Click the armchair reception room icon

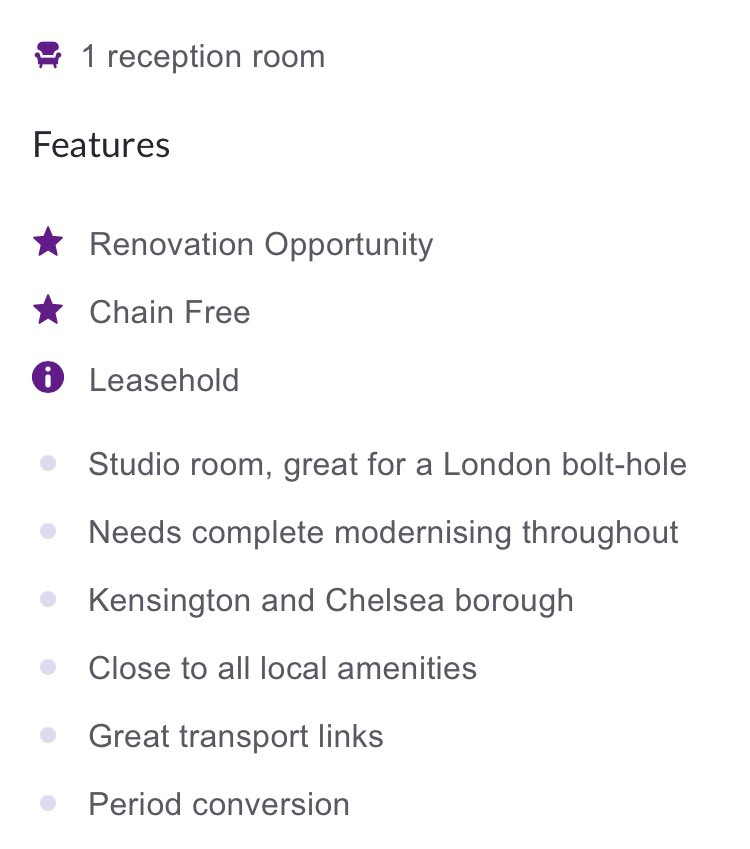[48, 55]
